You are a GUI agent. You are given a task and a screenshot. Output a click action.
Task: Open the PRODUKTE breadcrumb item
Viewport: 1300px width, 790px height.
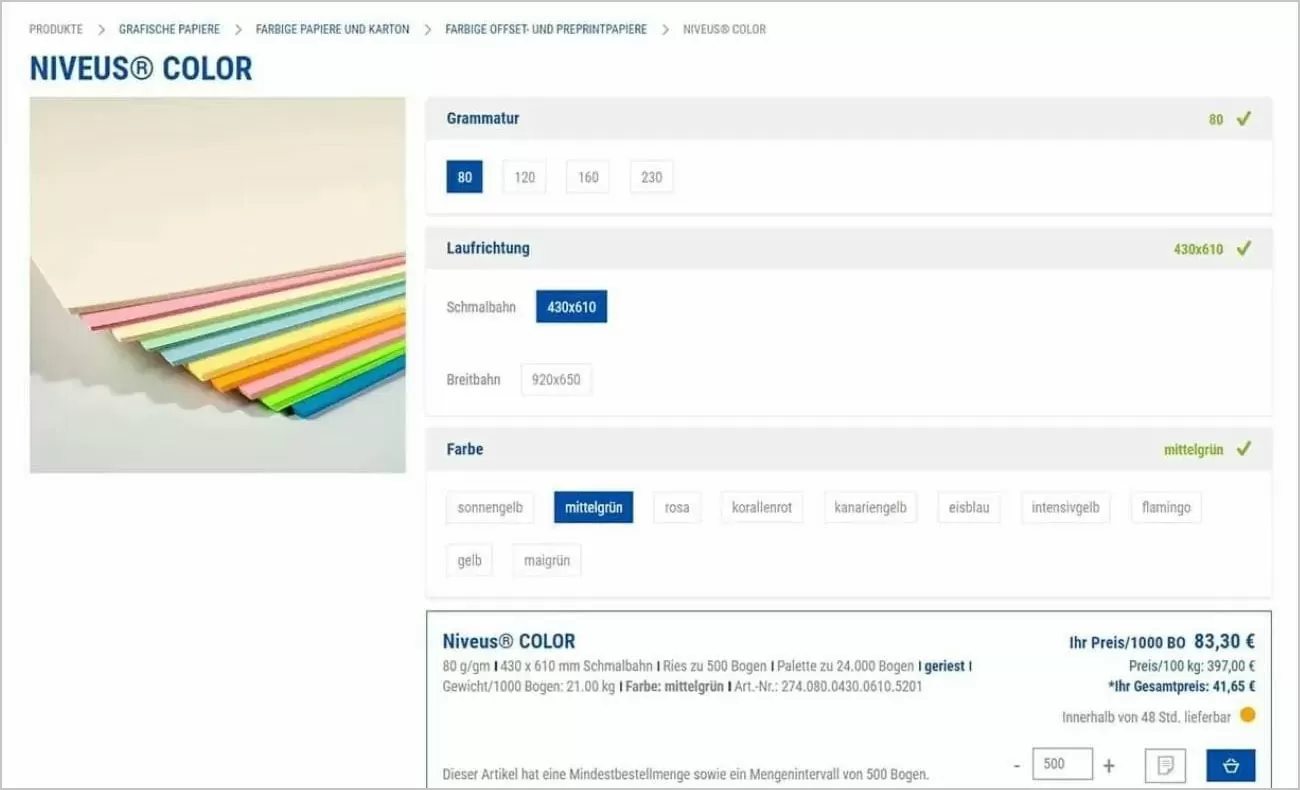click(x=55, y=29)
